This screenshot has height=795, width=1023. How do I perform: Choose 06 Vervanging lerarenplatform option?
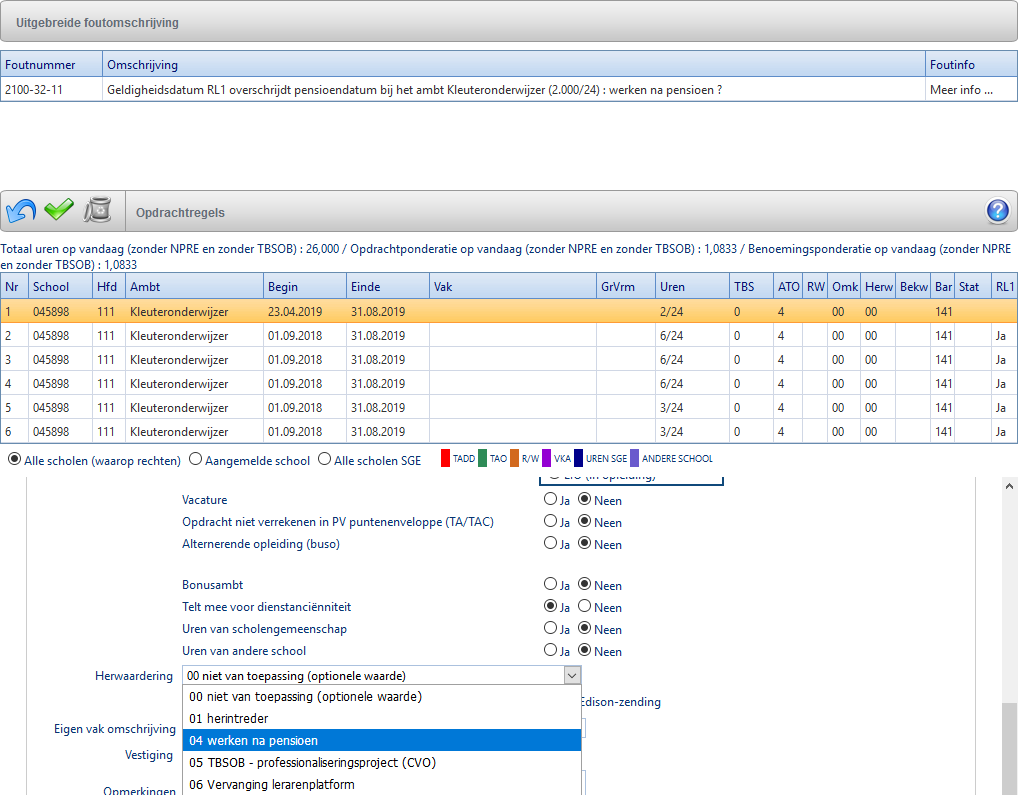(382, 785)
